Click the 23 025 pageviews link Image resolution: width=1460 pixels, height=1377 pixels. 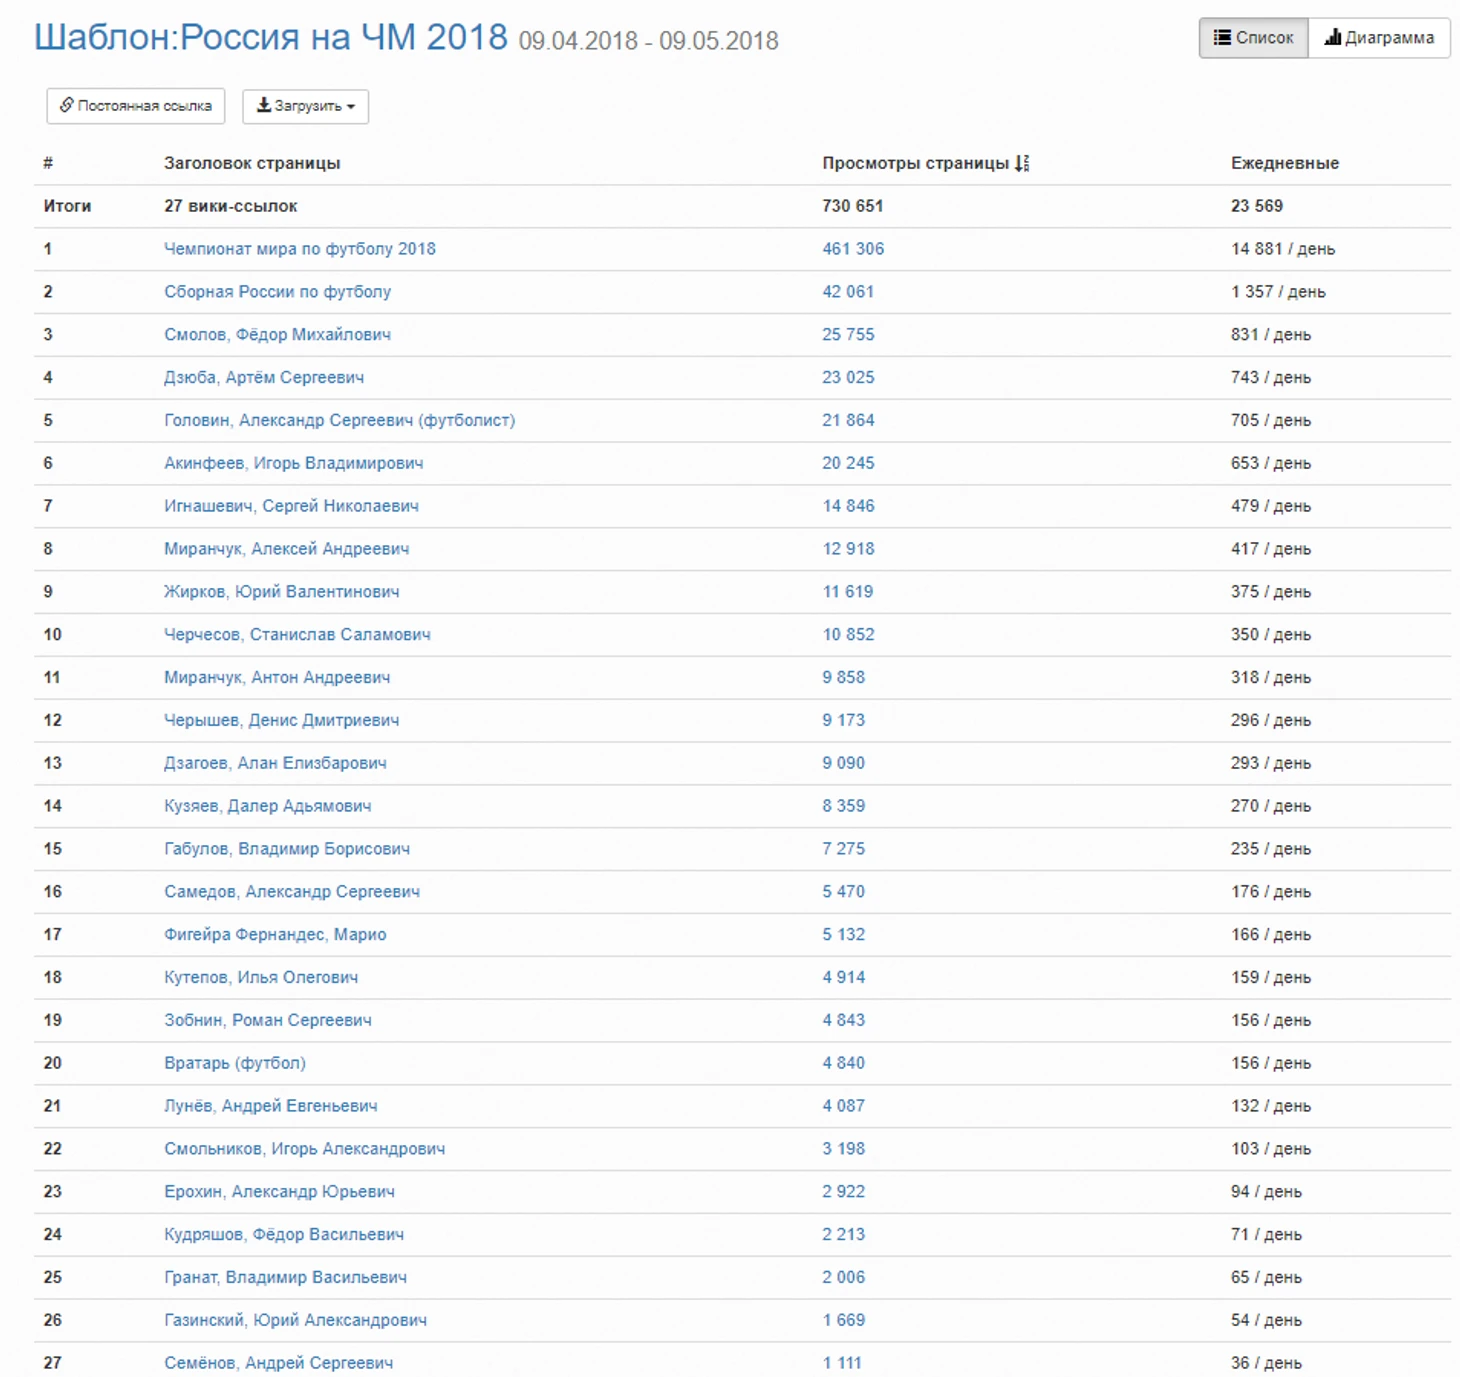click(x=848, y=378)
